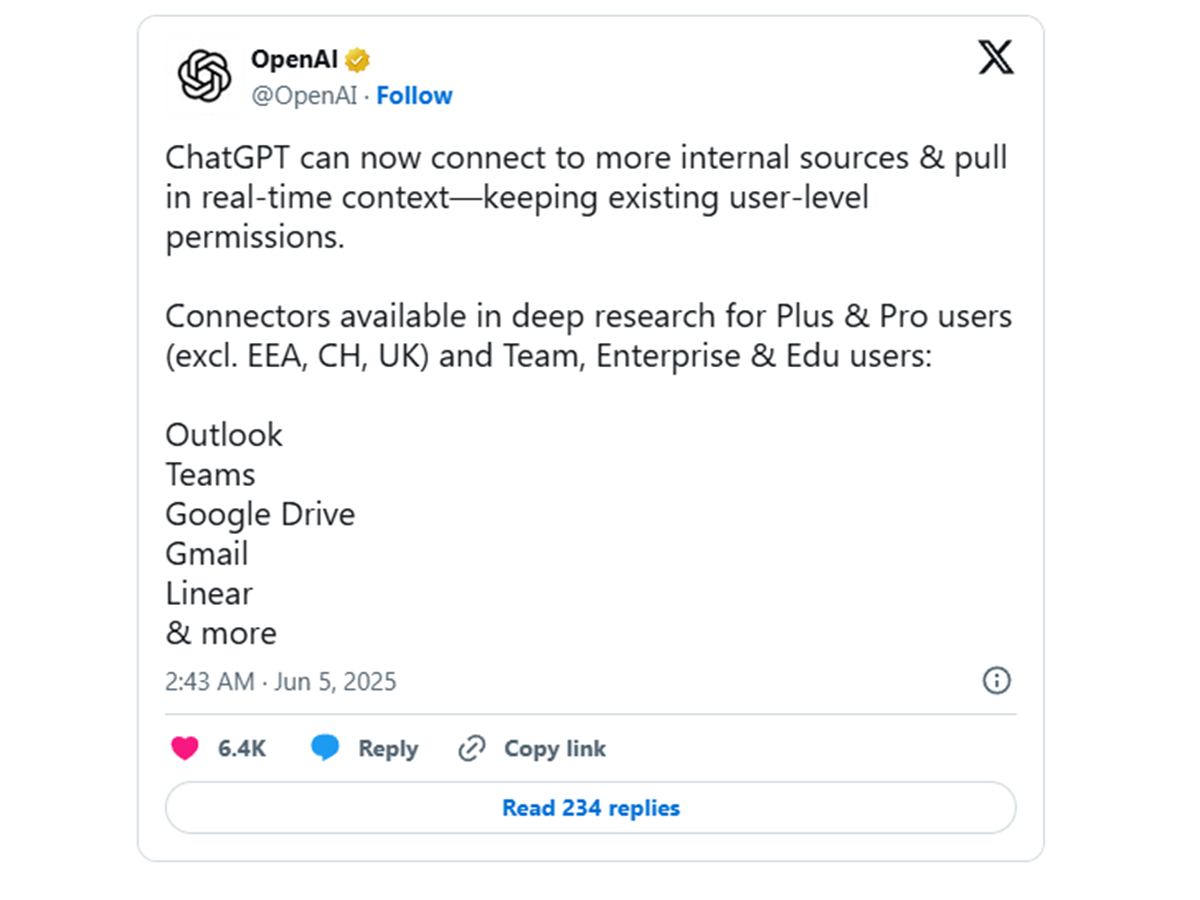Select the Copy link text
The height and width of the screenshot is (900, 1200).
coord(555,748)
